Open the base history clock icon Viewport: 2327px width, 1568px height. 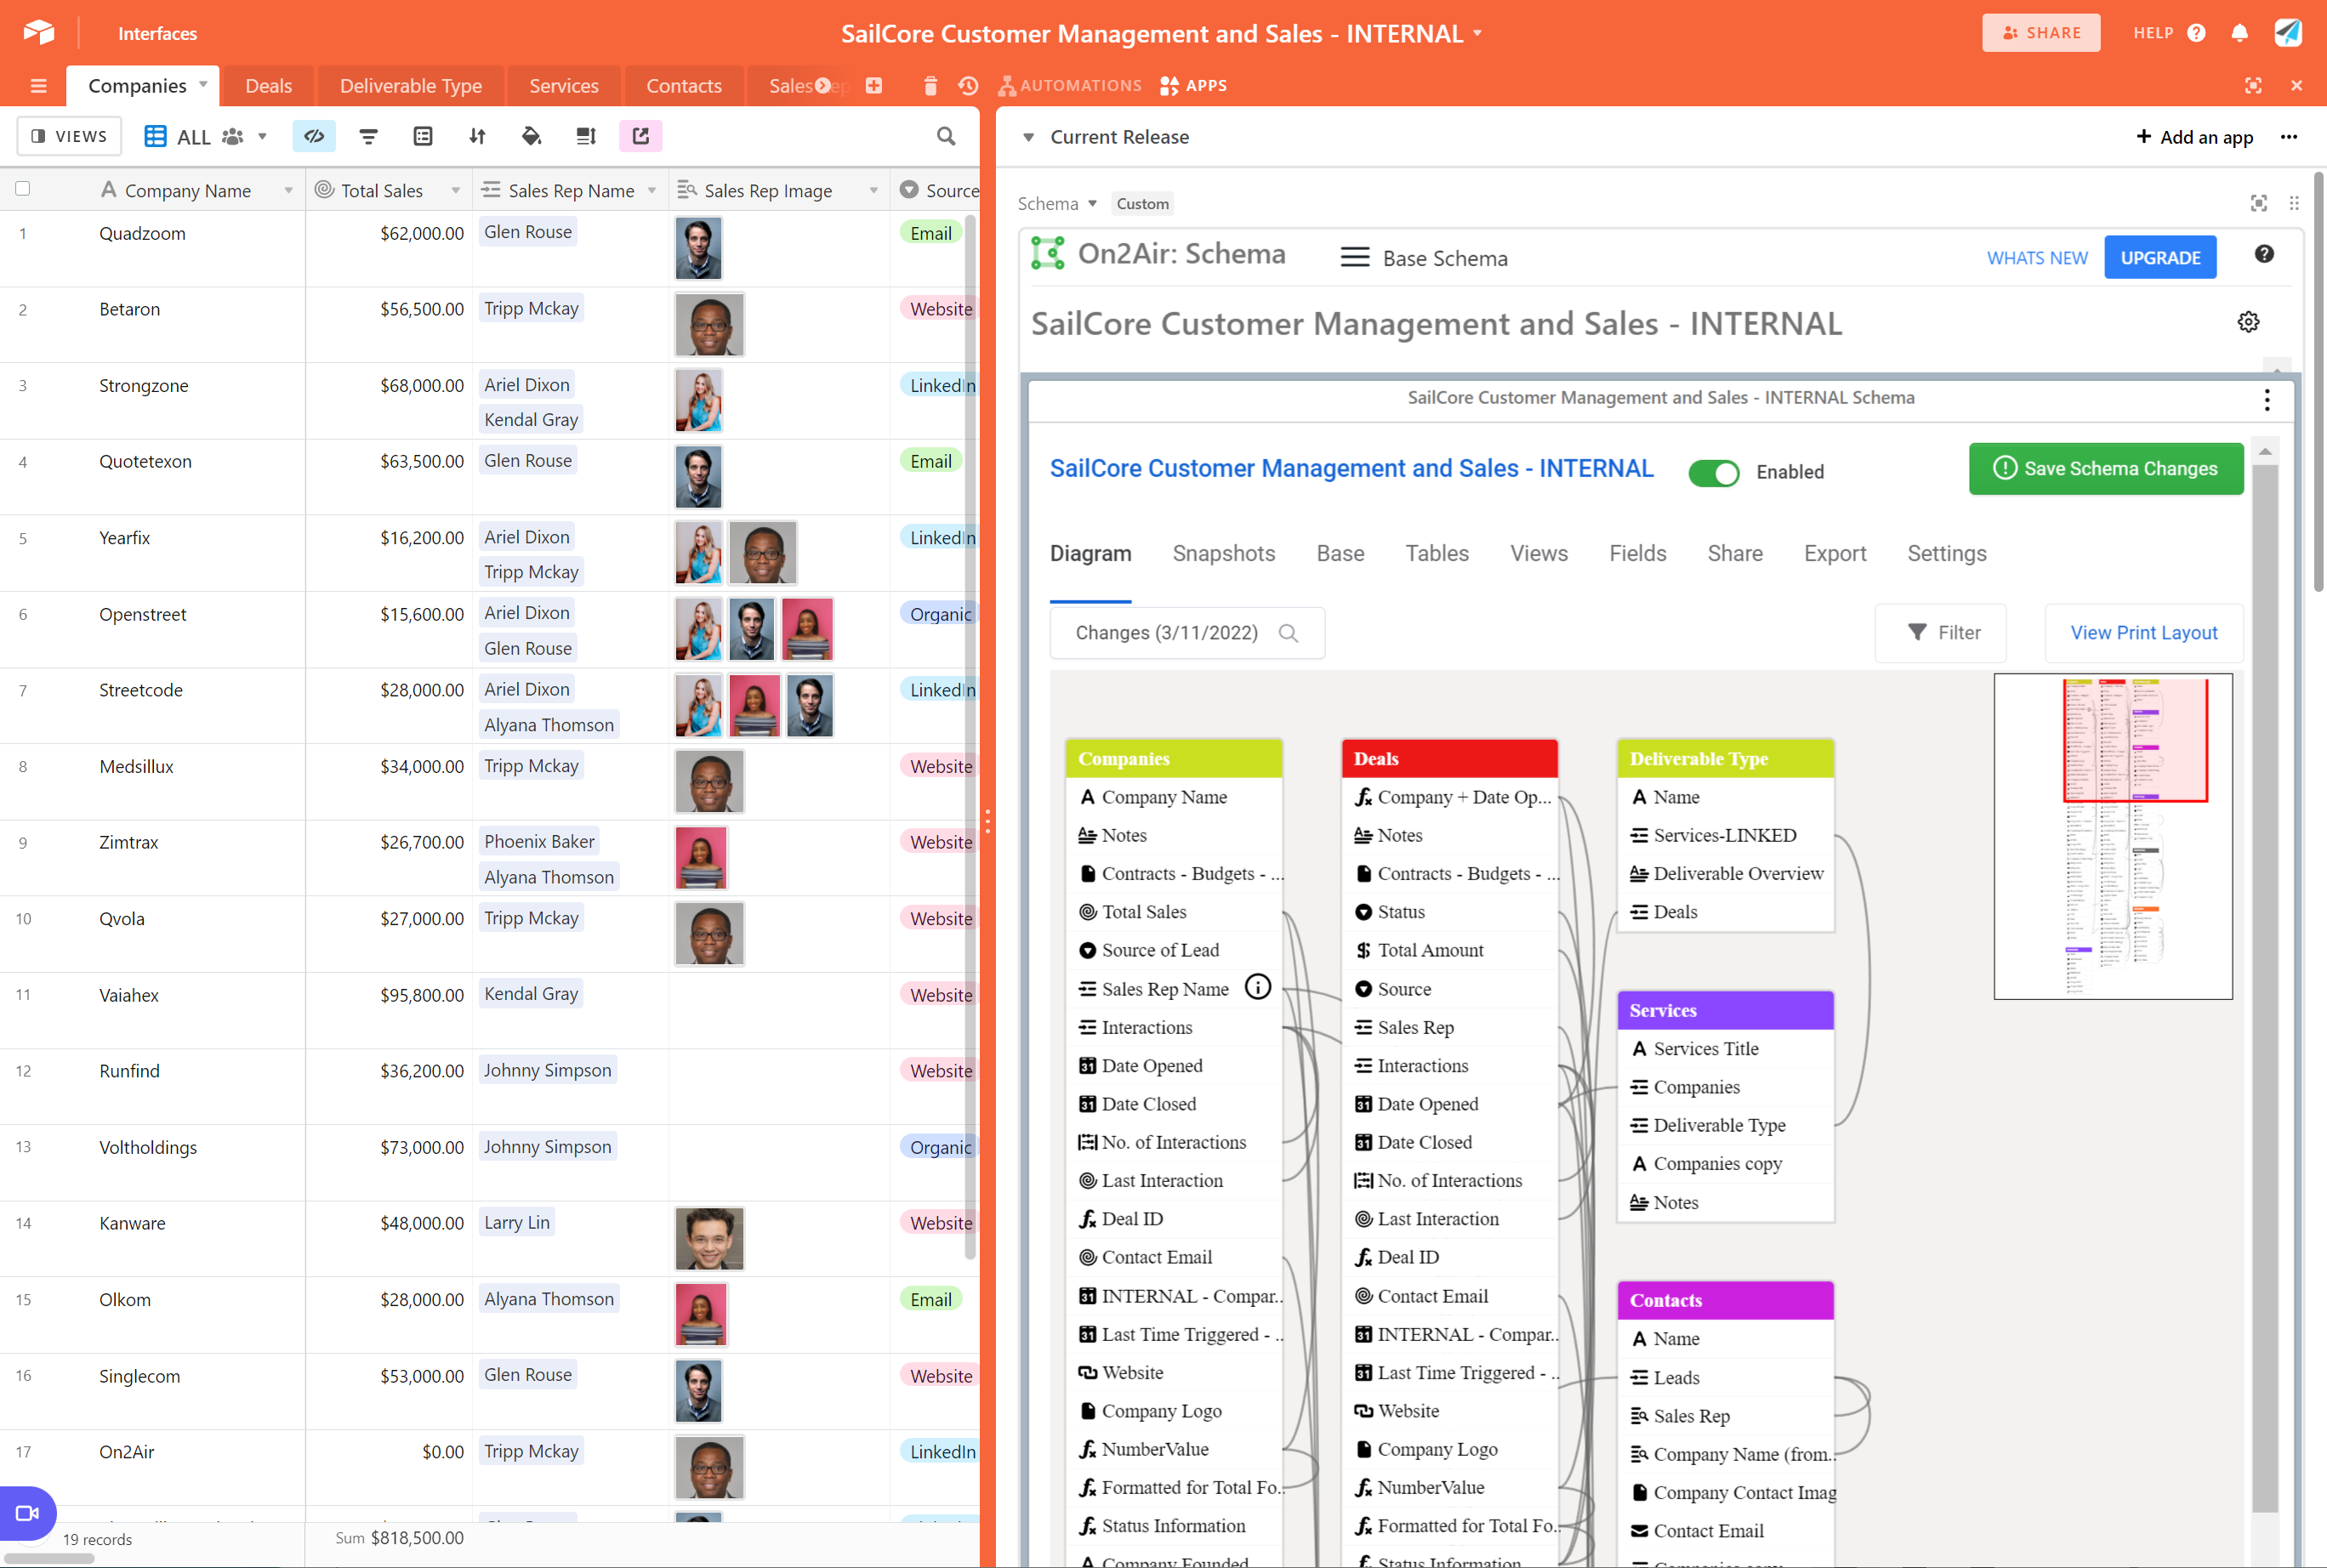point(967,86)
